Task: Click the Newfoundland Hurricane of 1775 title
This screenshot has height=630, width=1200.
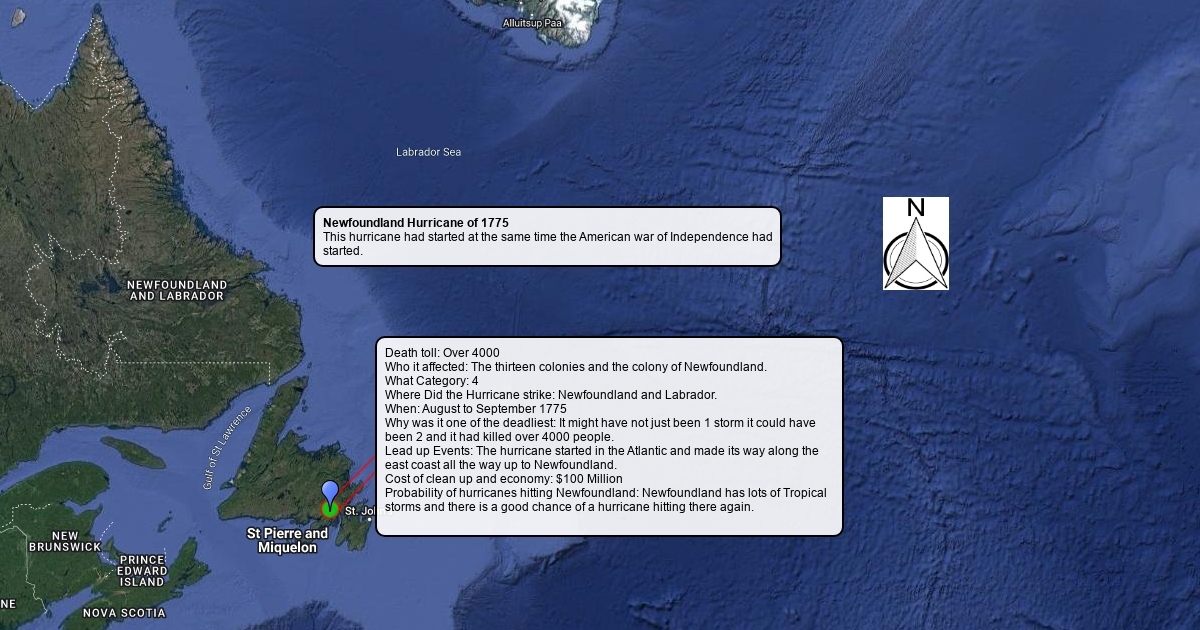Action: click(416, 222)
